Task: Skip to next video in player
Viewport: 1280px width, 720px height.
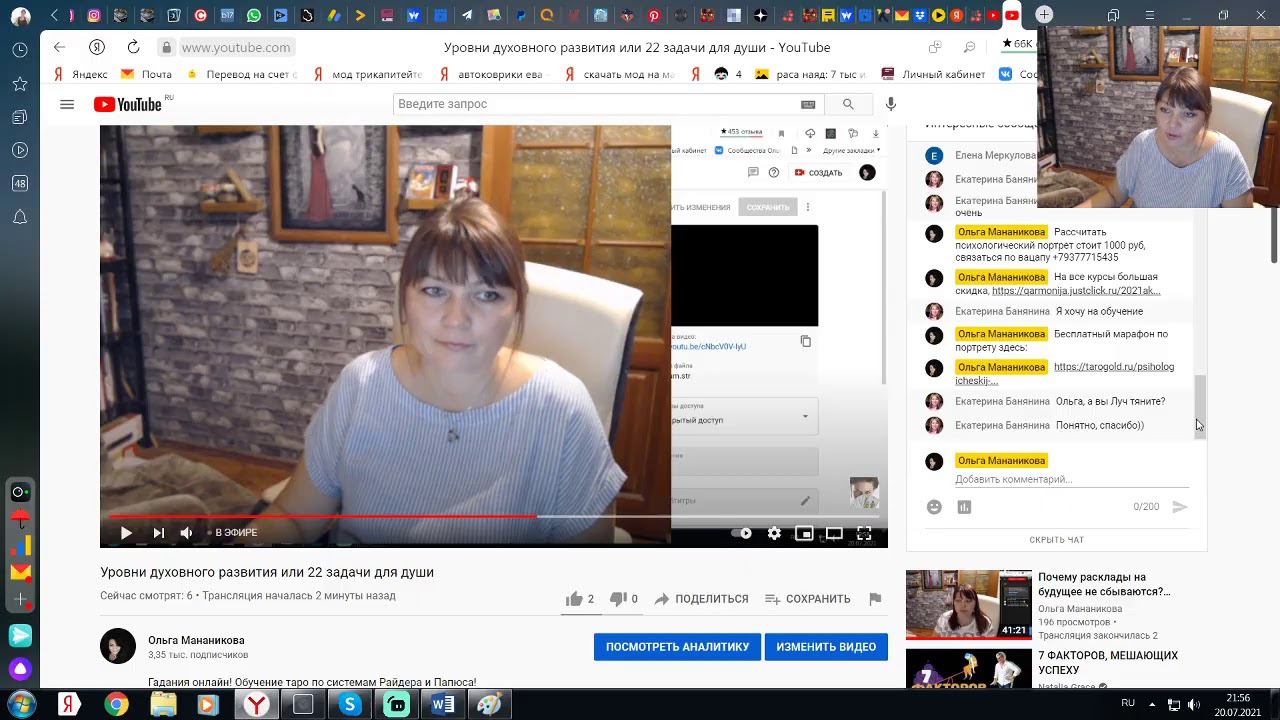Action: [158, 533]
